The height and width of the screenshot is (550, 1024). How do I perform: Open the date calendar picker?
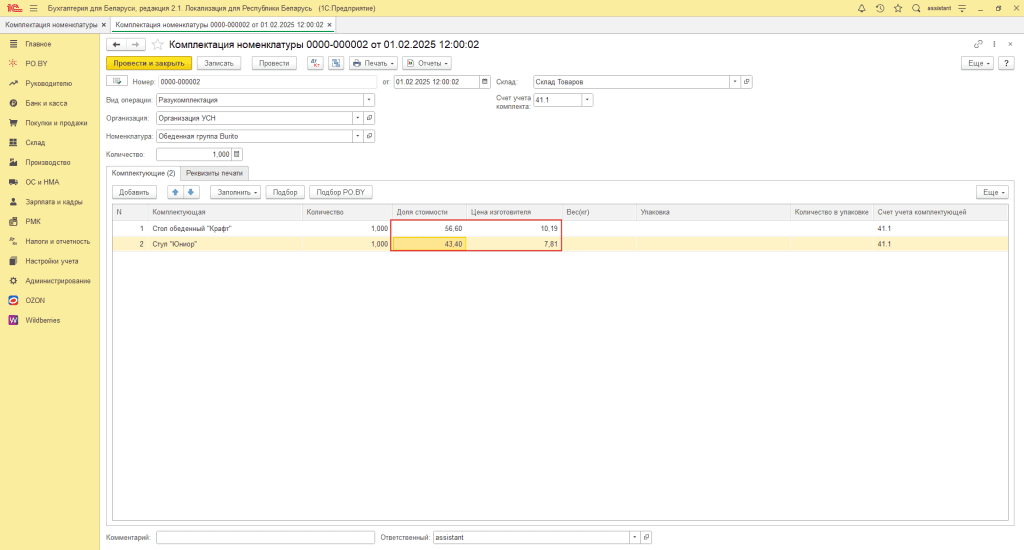coord(485,82)
